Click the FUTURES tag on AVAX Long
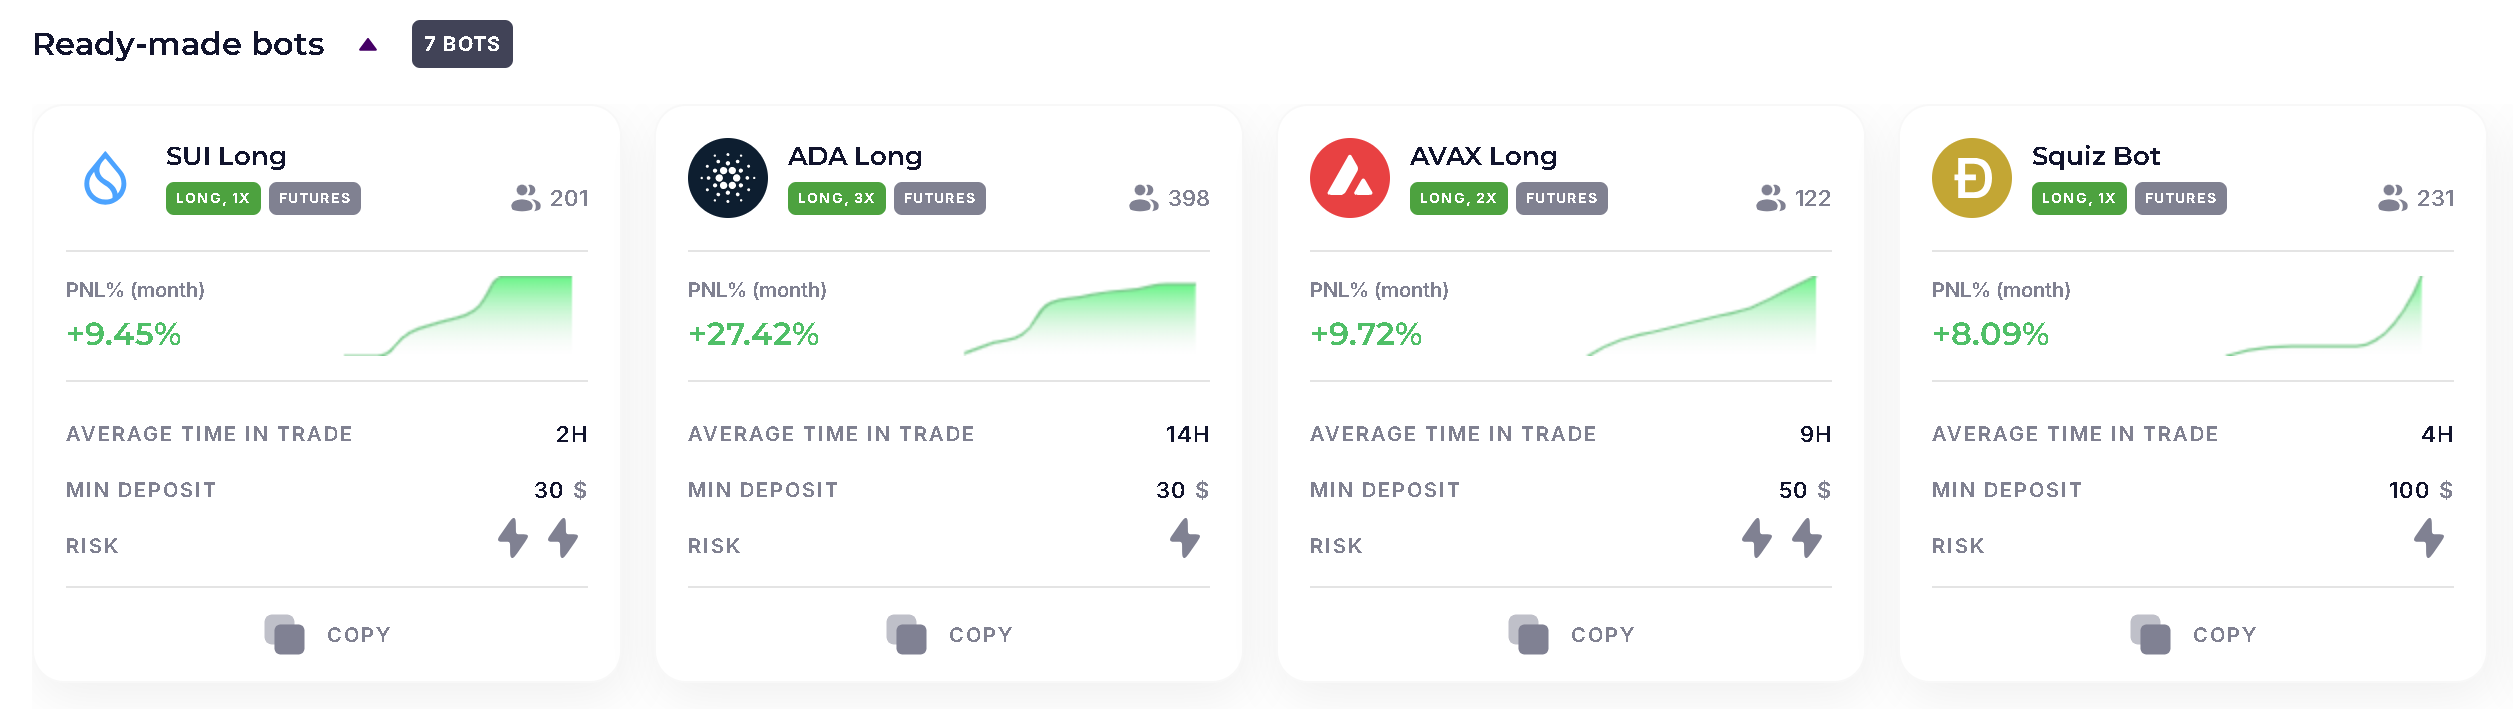This screenshot has height=709, width=2513. coord(1561,198)
